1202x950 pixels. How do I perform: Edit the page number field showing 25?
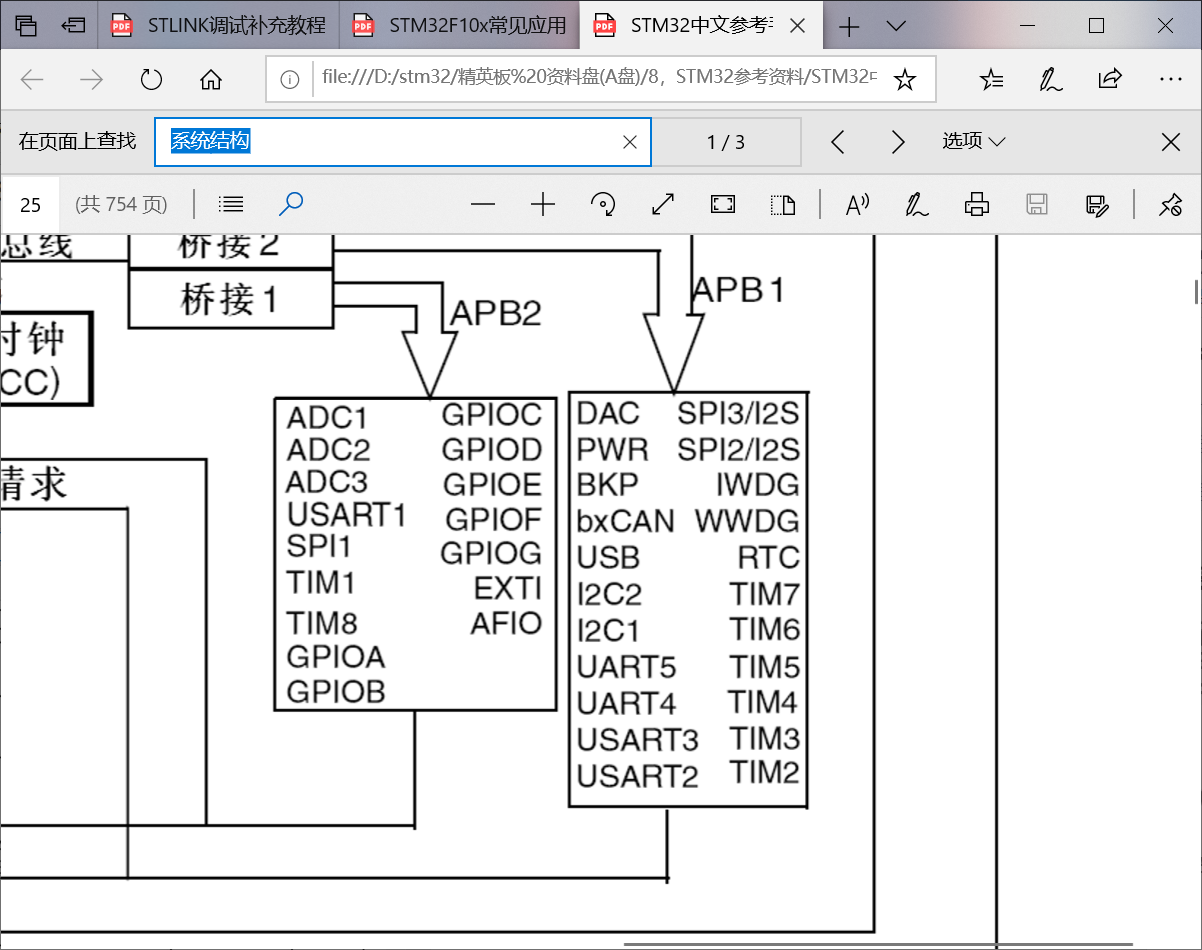31,204
